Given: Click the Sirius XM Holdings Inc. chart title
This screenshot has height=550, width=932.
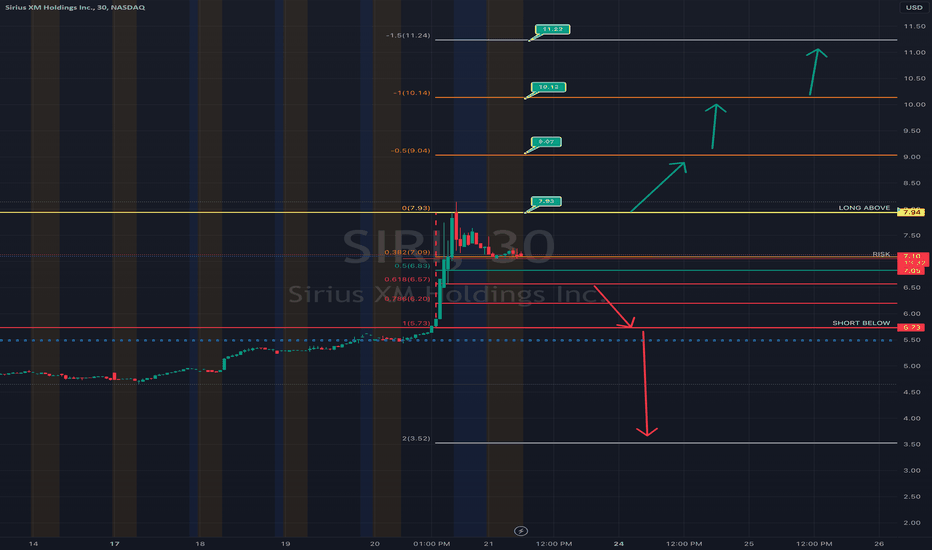Looking at the screenshot, I should click(75, 7).
